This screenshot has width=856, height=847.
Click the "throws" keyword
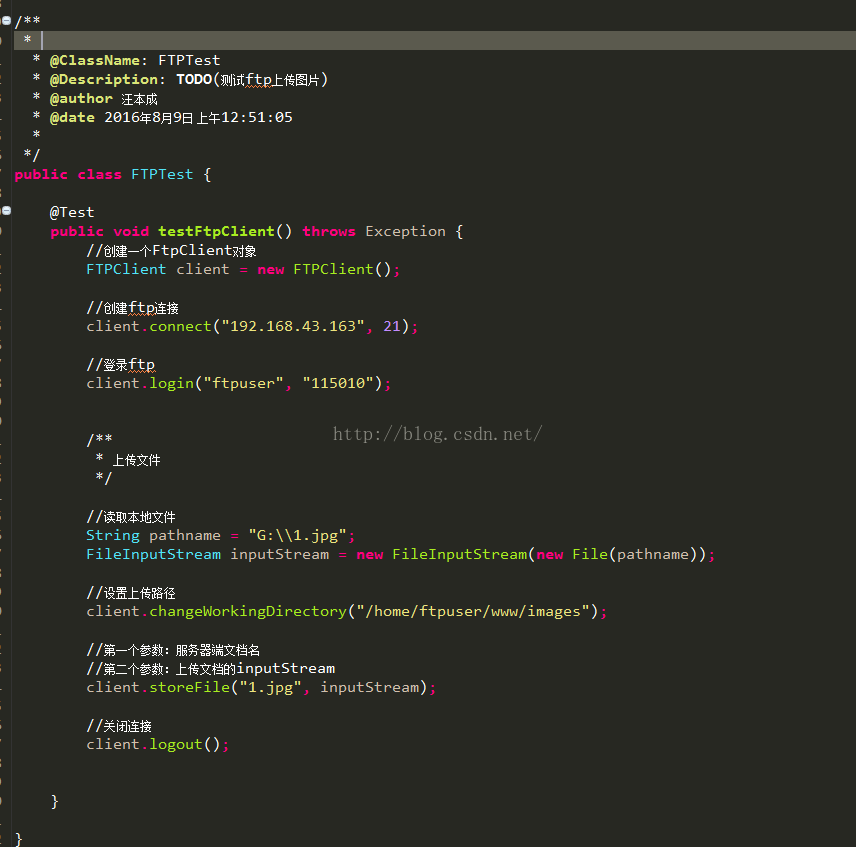329,231
